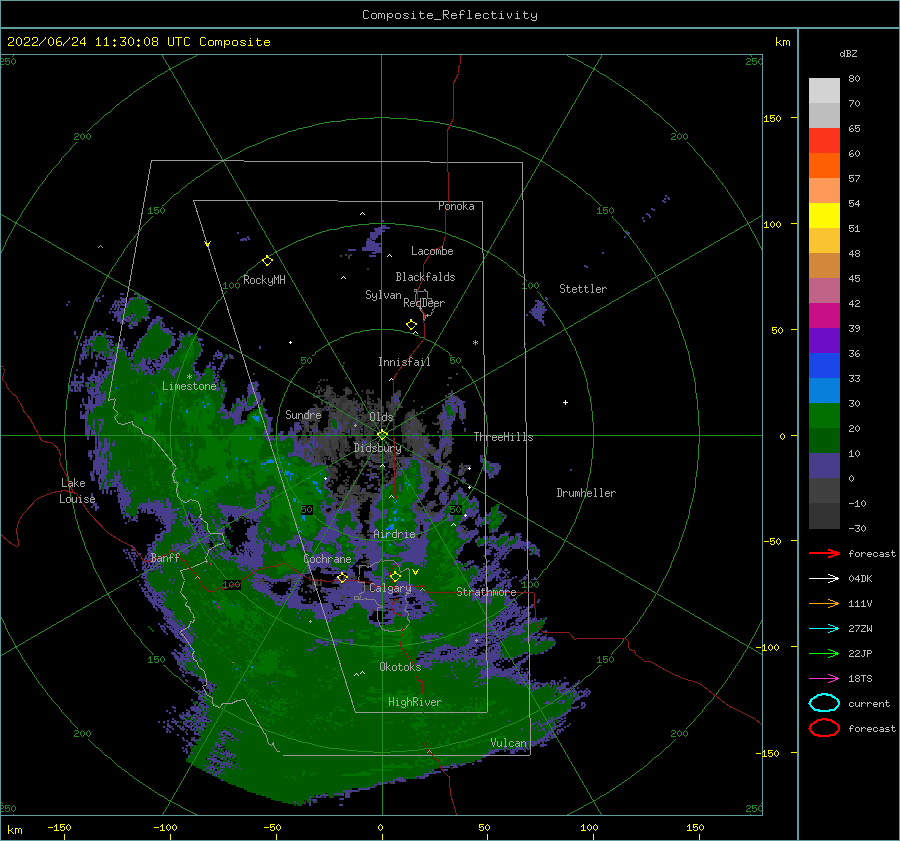Click the white 04DK arrow in legend
The image size is (900, 841).
click(824, 578)
